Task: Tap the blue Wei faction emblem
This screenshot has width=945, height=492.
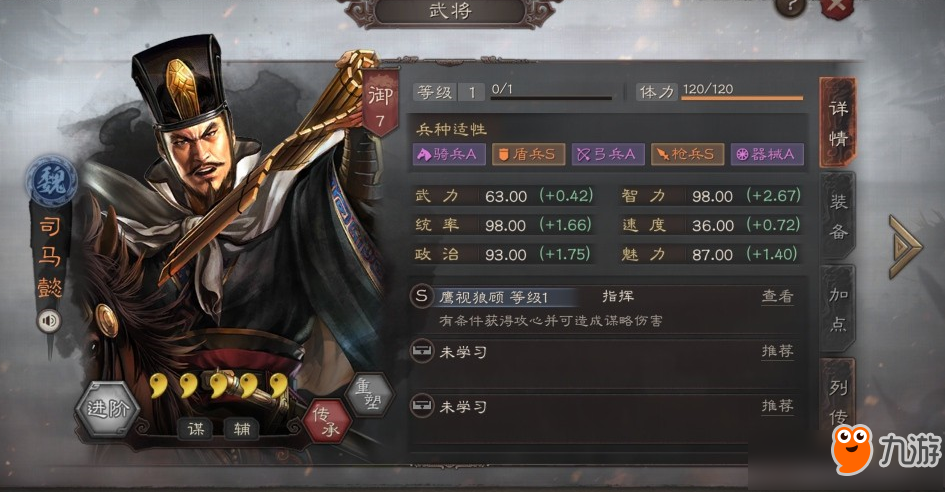Action: (x=51, y=181)
